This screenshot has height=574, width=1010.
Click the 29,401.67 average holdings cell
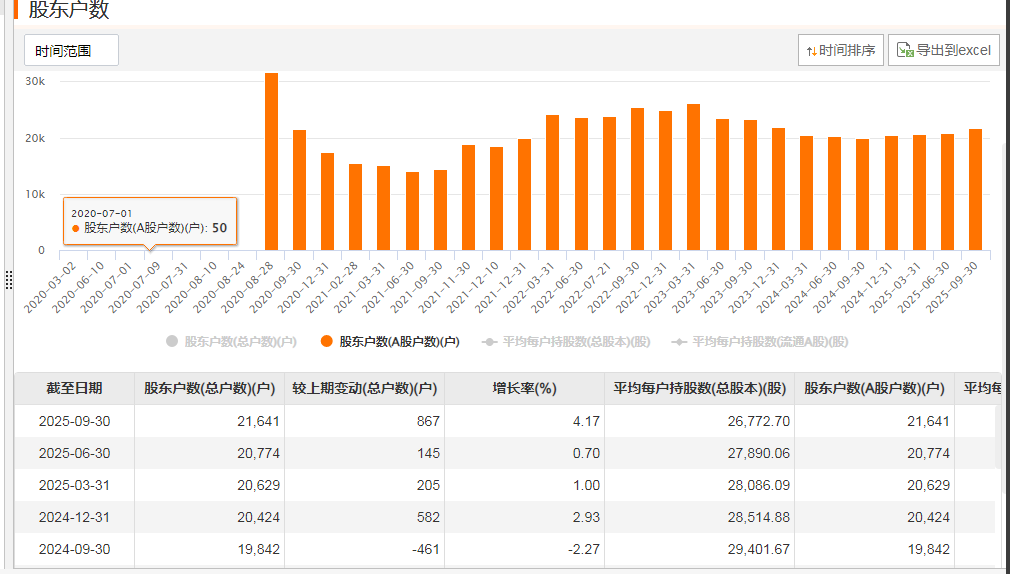700,550
